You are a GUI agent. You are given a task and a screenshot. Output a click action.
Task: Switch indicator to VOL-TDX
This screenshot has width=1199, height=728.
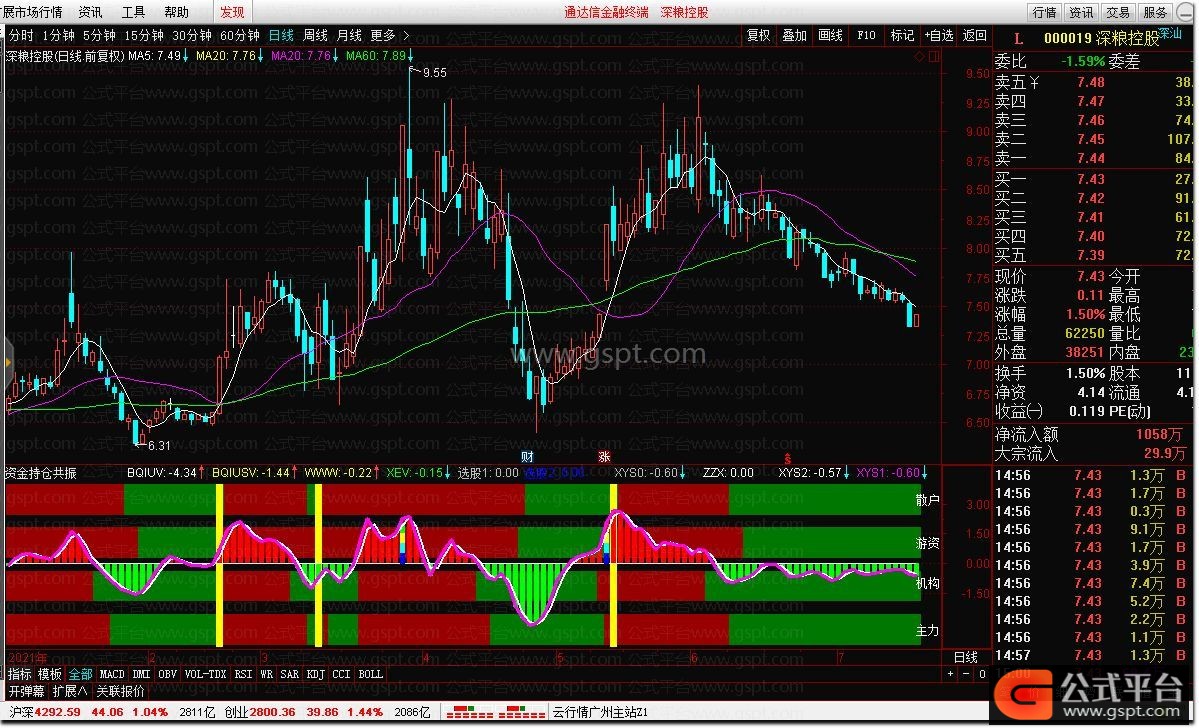pyautogui.click(x=206, y=674)
